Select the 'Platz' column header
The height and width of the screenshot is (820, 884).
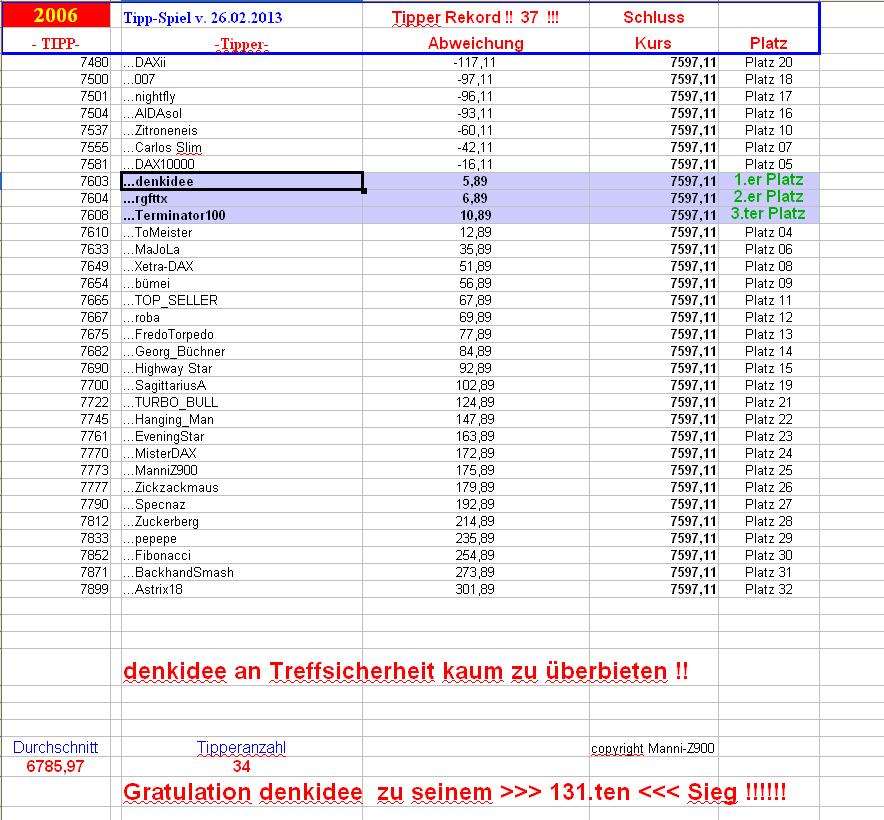tap(768, 43)
